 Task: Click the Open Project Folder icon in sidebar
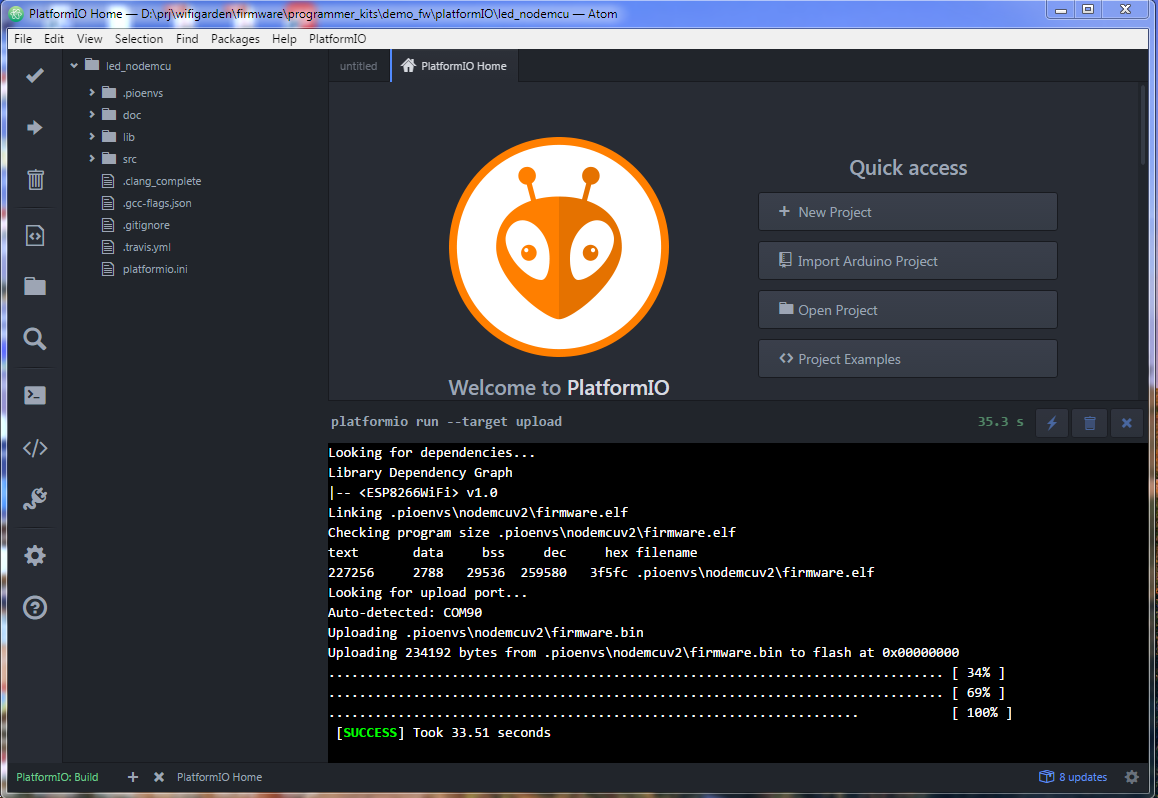(x=35, y=286)
